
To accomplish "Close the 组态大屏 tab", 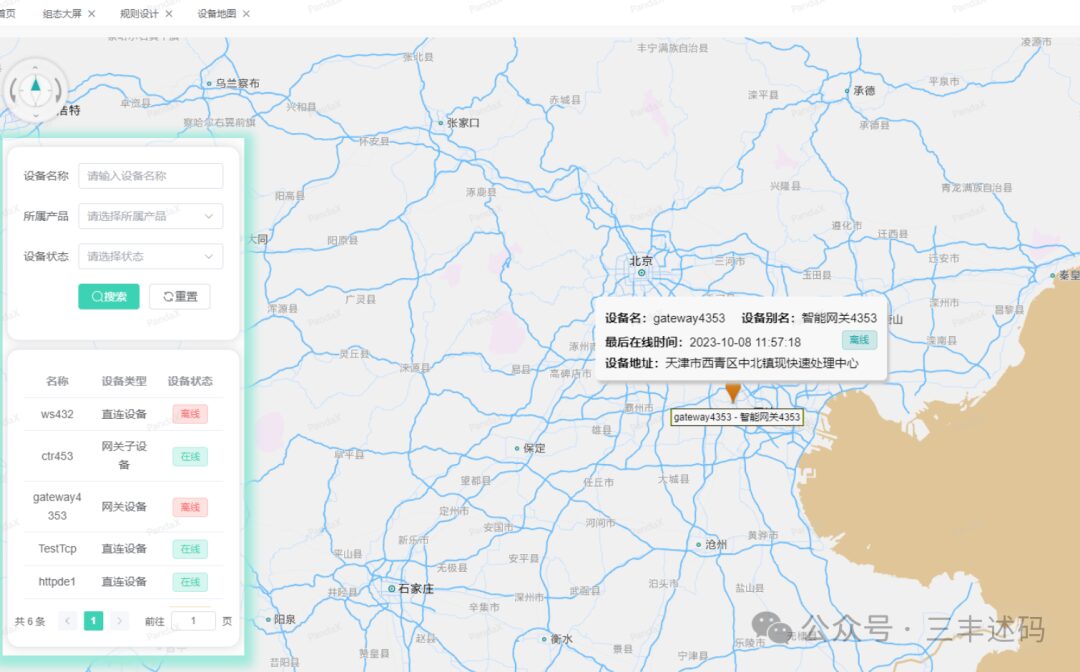I will pyautogui.click(x=92, y=14).
